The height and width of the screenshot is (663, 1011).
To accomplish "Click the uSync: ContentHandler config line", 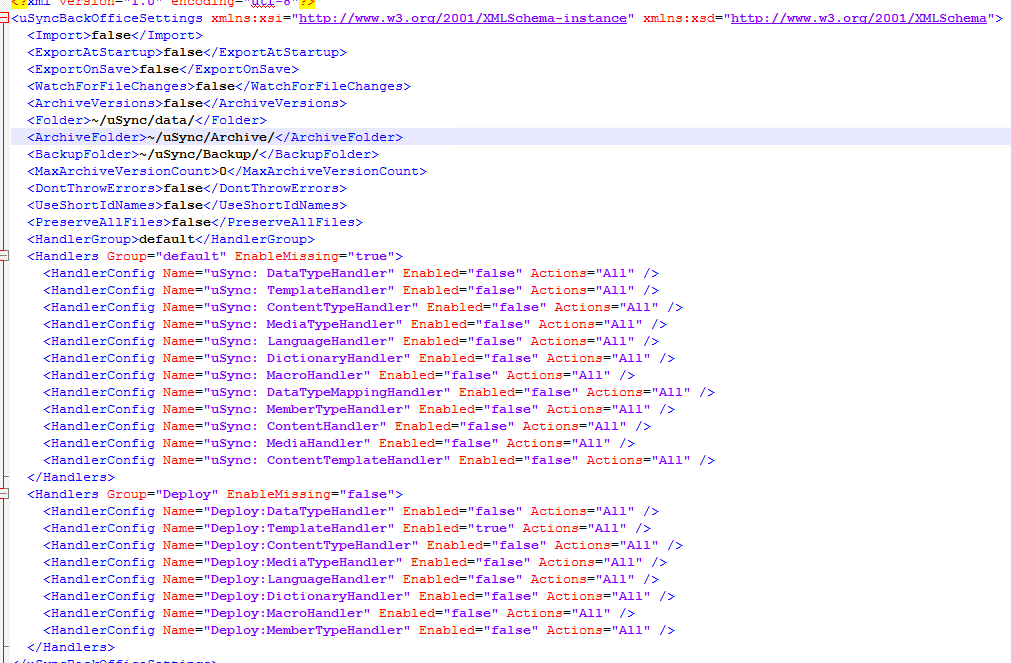I will [x=348, y=426].
